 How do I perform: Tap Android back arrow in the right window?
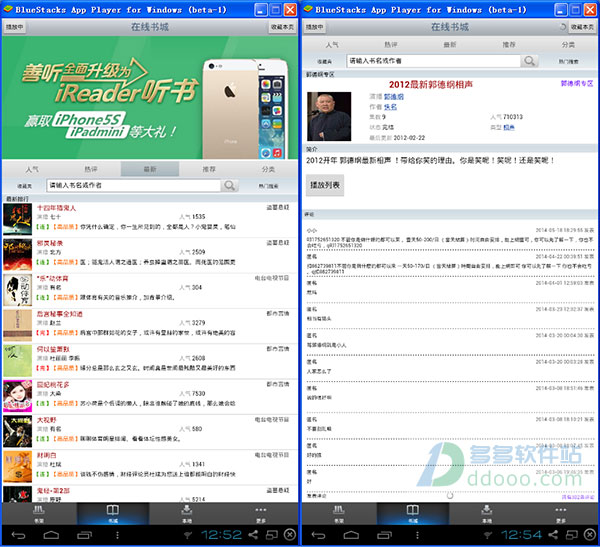pos(318,535)
